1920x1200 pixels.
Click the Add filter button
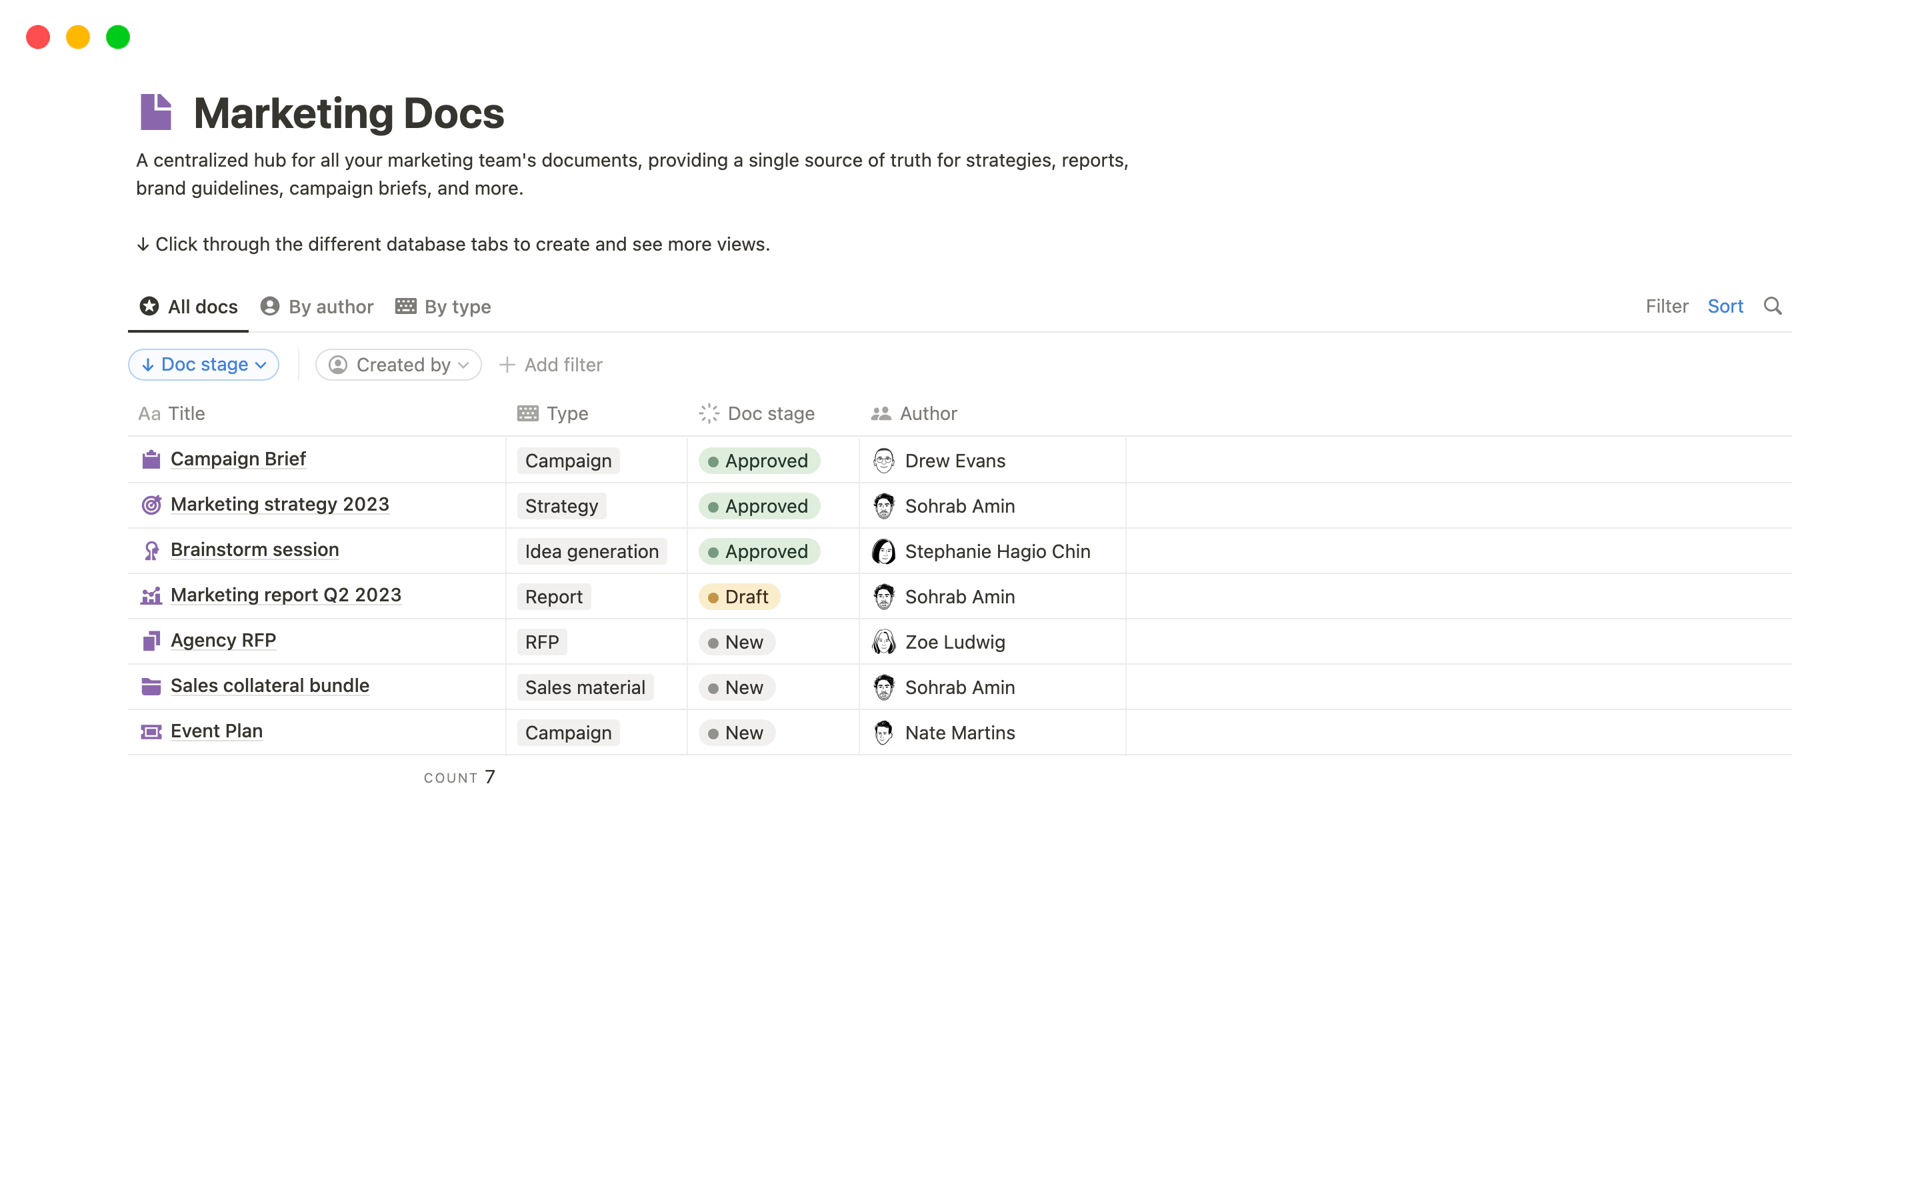(x=551, y=365)
